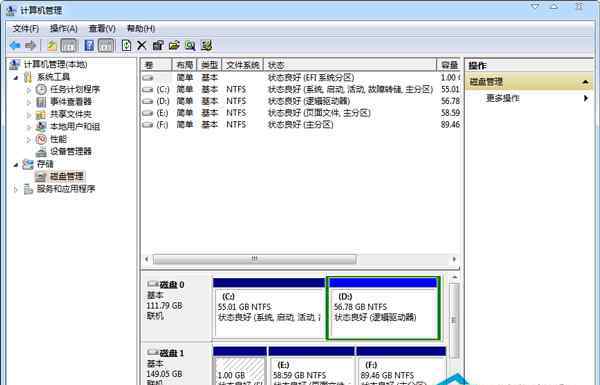Select 存储 tree item
The height and width of the screenshot is (385, 600).
pos(45,164)
